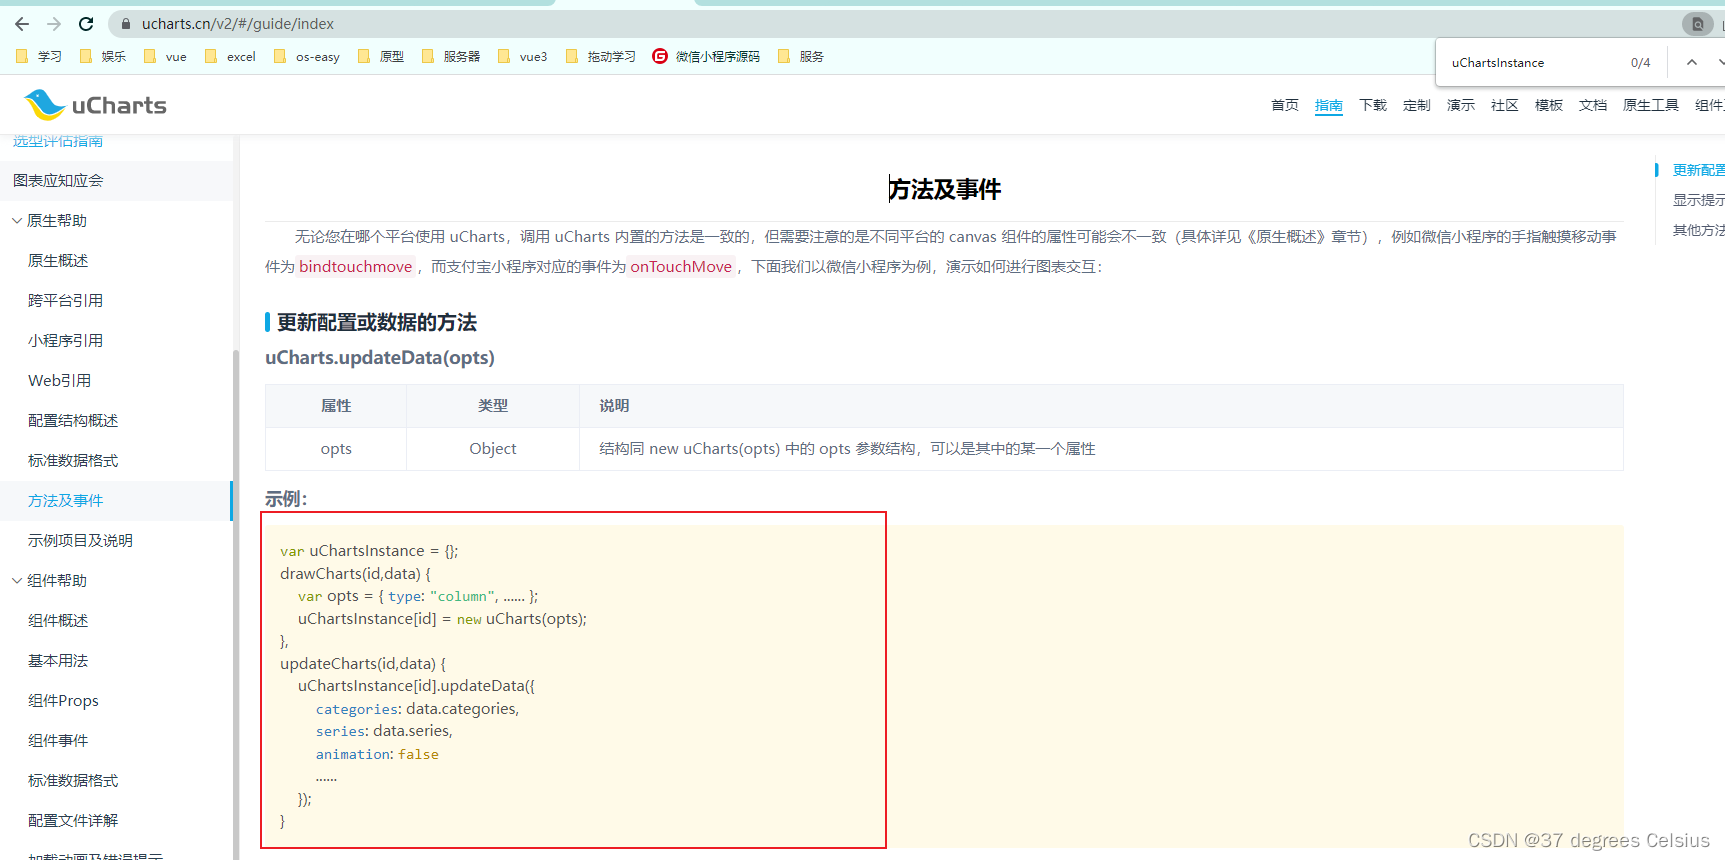1725x860 pixels.
Task: Open 配置文件详解 in sidebar
Action: (x=73, y=820)
